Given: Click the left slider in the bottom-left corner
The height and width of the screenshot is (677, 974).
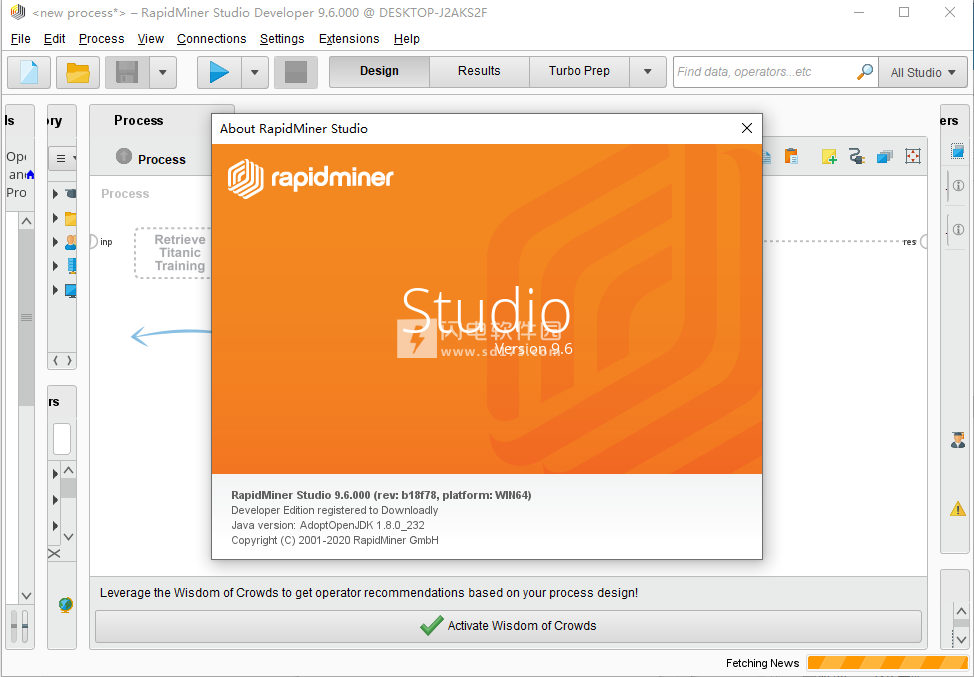Looking at the screenshot, I should click(14, 625).
